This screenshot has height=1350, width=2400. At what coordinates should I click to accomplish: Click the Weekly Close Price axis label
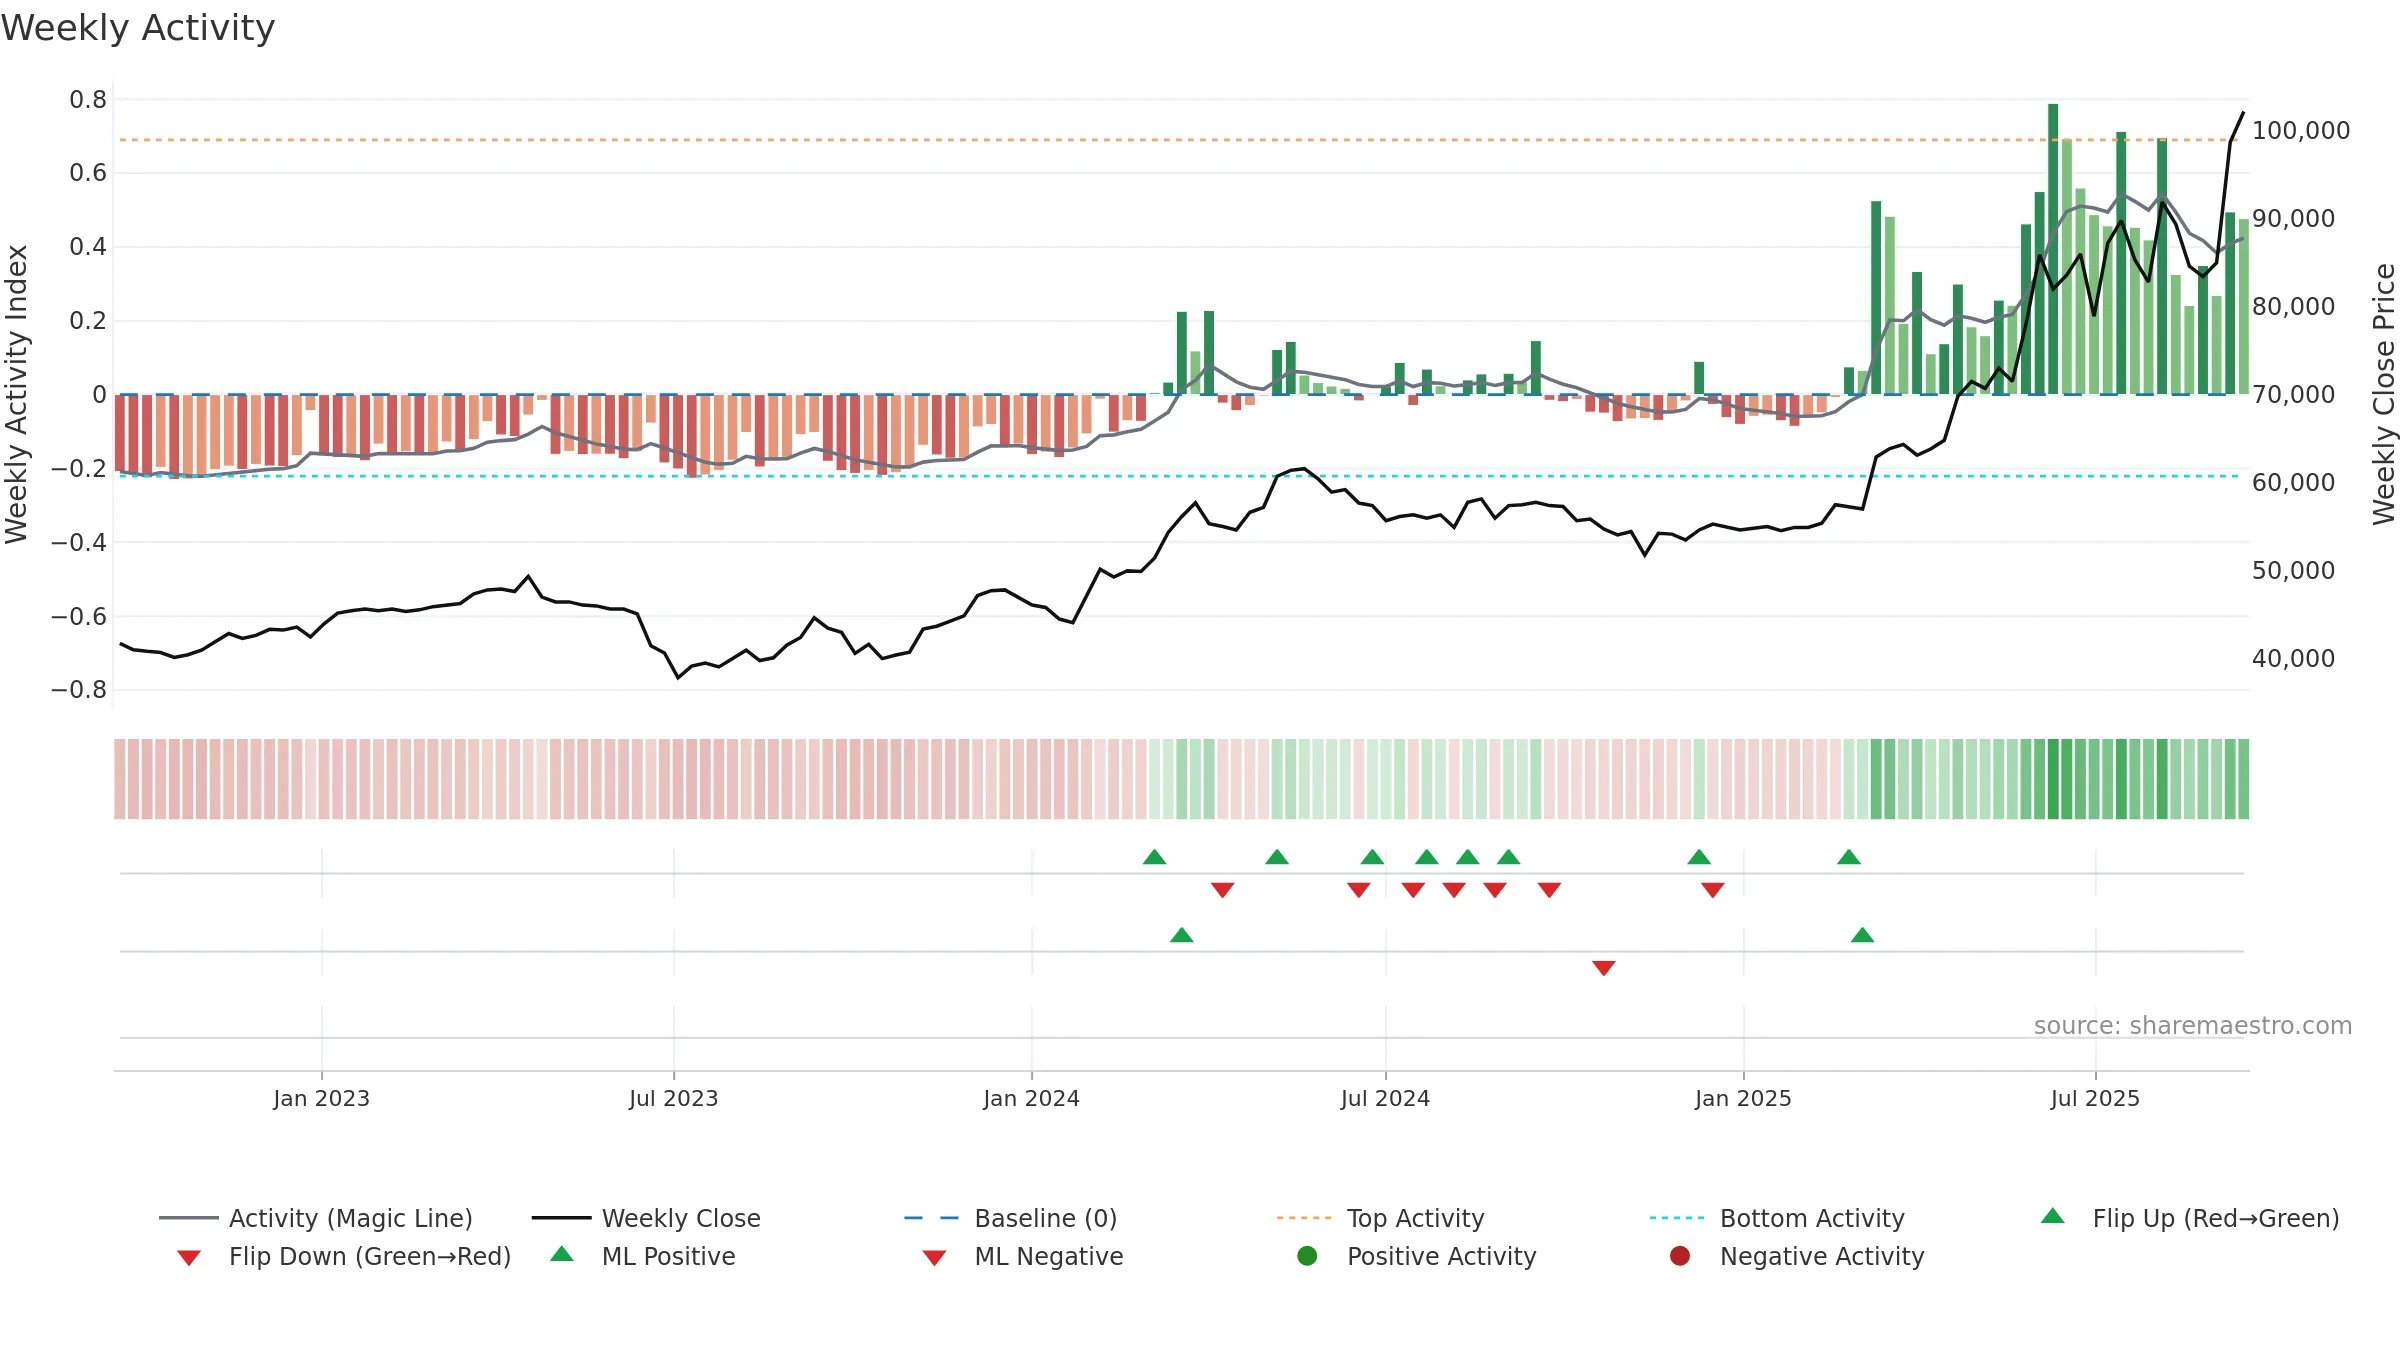pyautogui.click(x=2384, y=394)
